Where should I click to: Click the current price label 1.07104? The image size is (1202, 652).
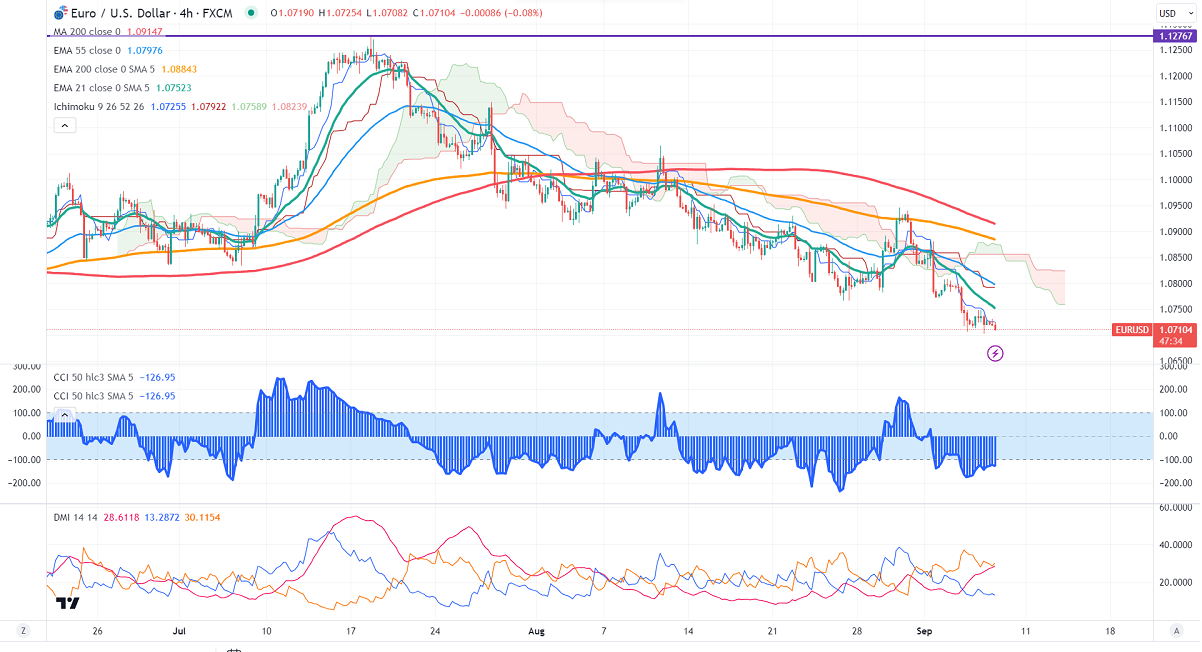pos(1174,329)
